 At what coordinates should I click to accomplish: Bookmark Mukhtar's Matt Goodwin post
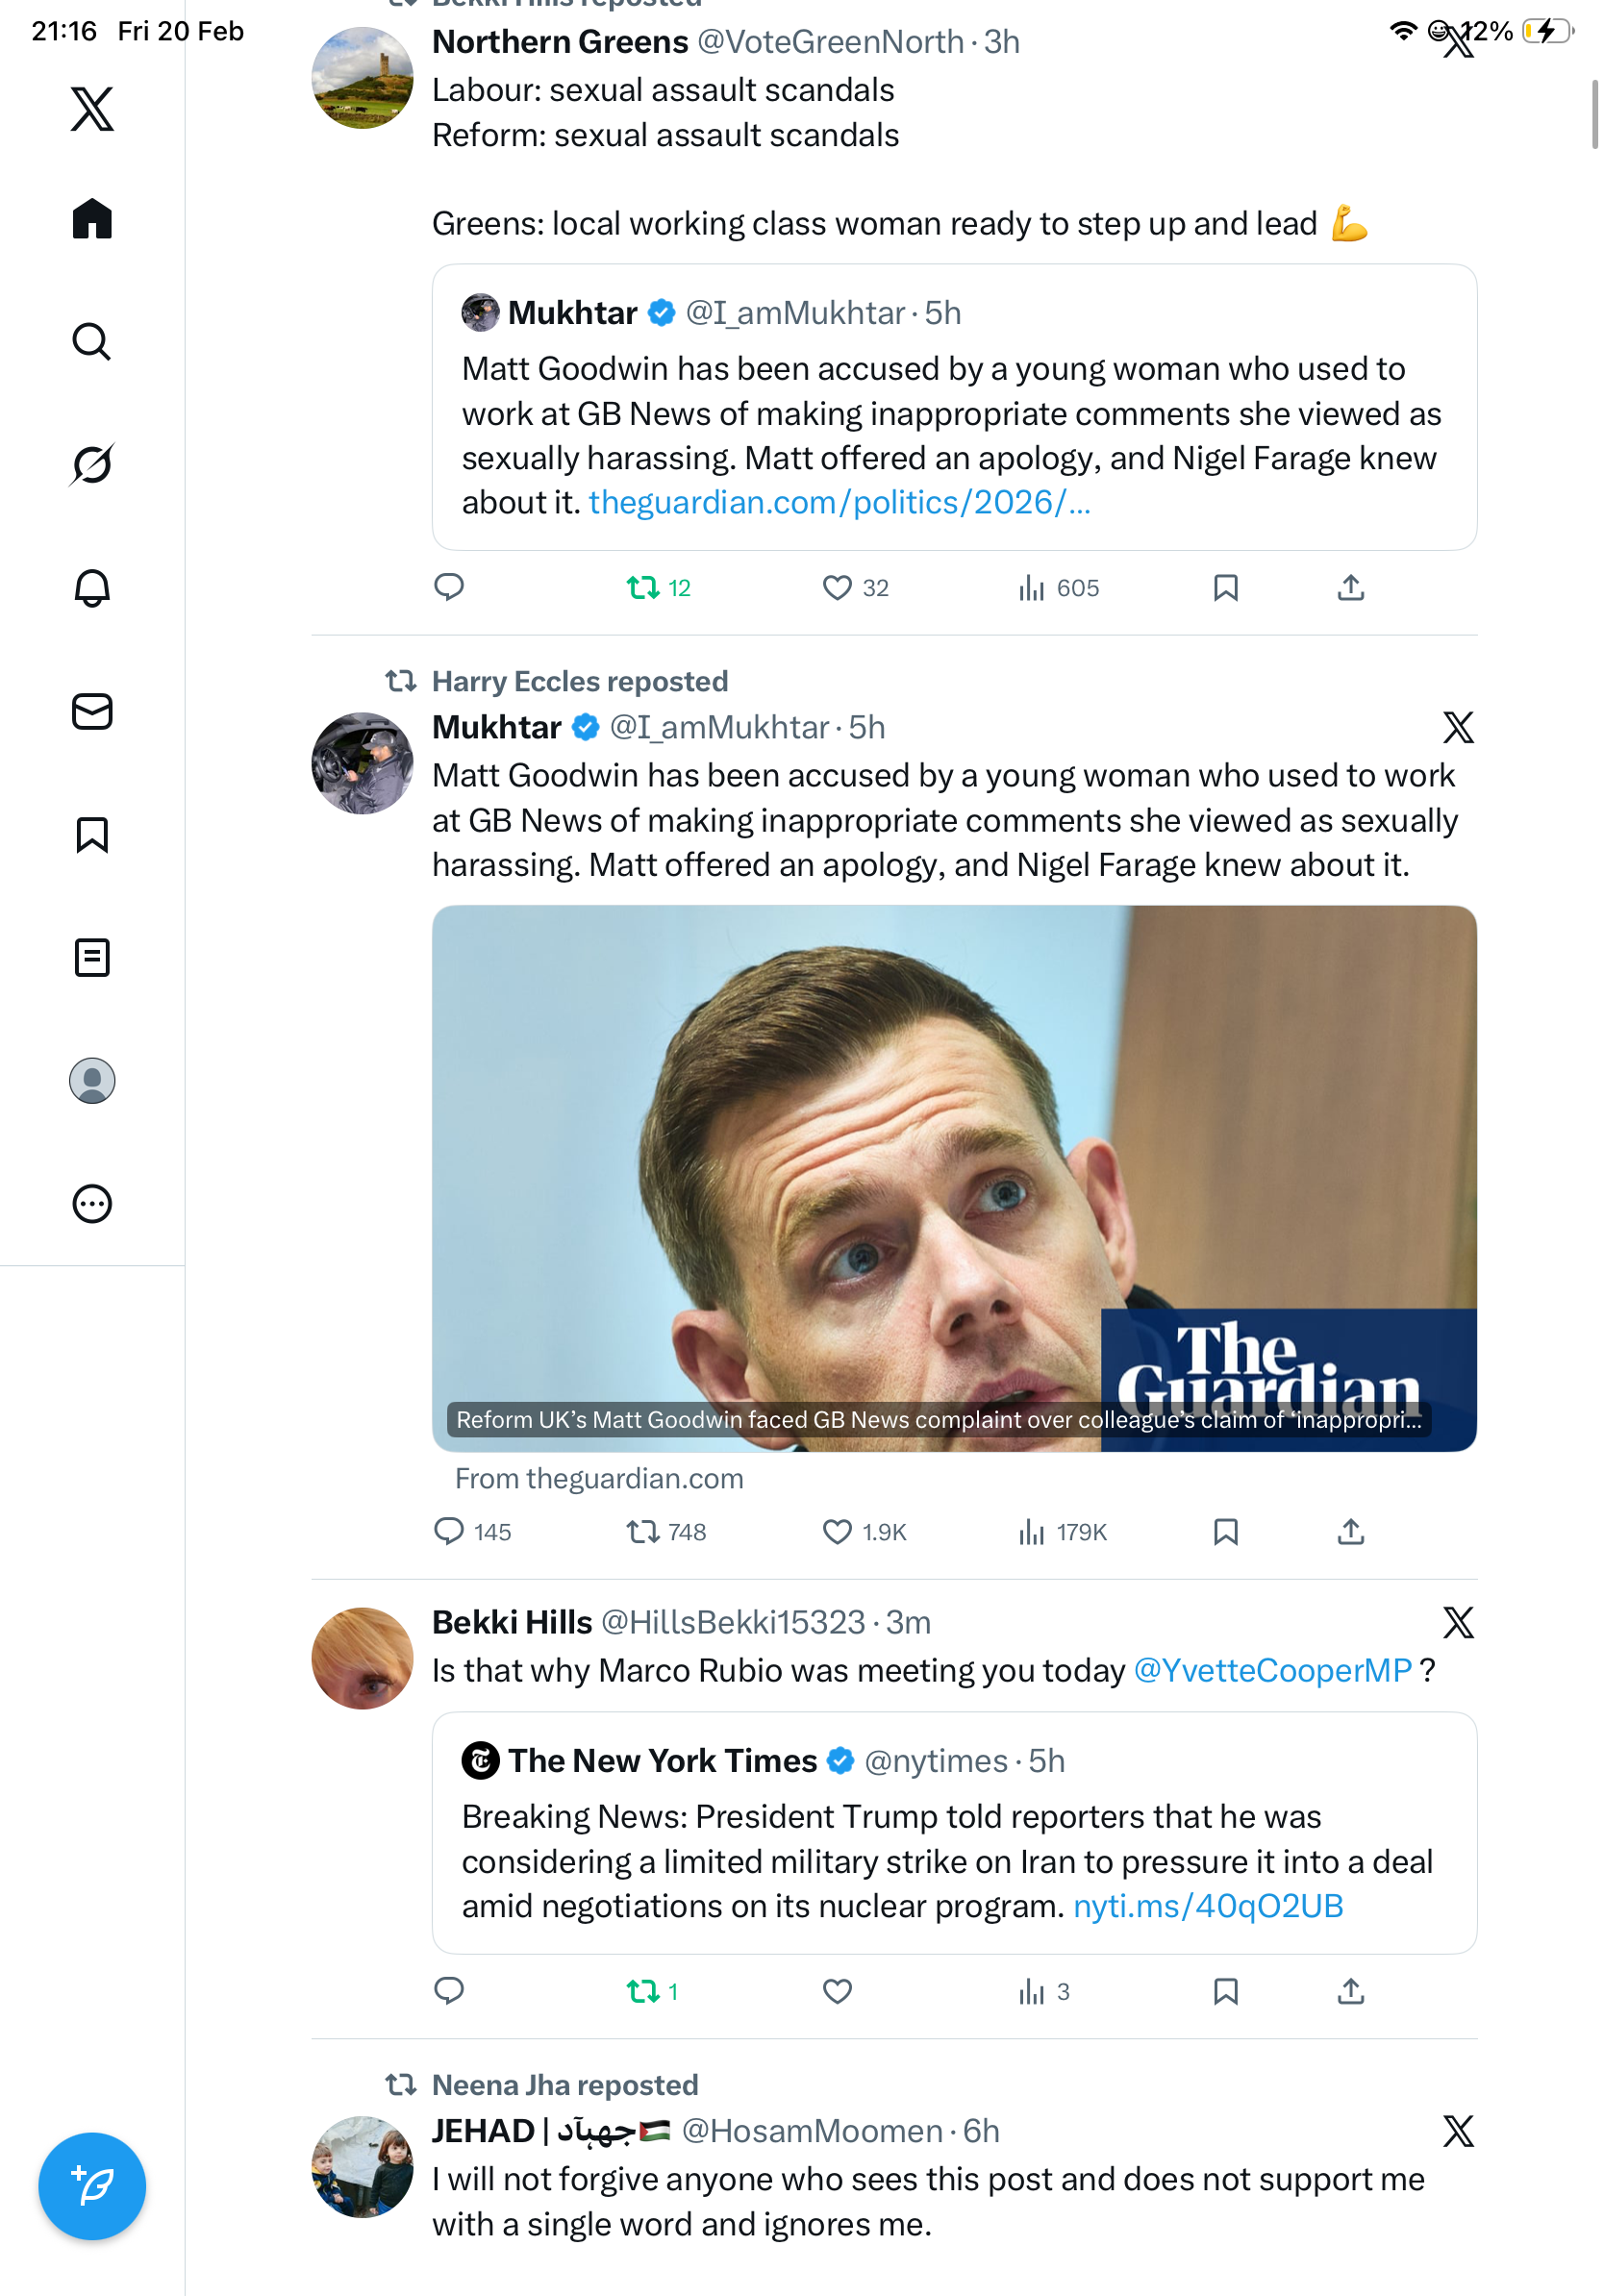tap(1225, 1531)
